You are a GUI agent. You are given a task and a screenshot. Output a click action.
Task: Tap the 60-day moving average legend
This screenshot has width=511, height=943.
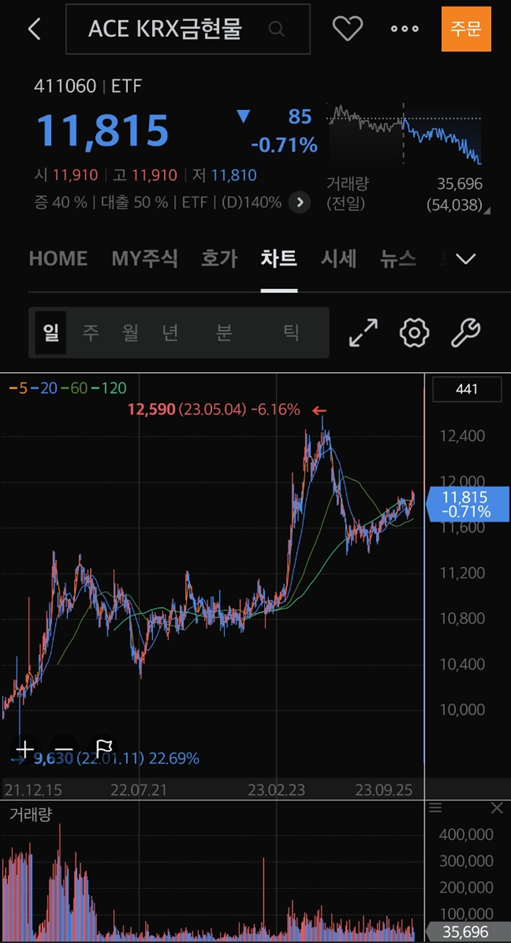75,389
